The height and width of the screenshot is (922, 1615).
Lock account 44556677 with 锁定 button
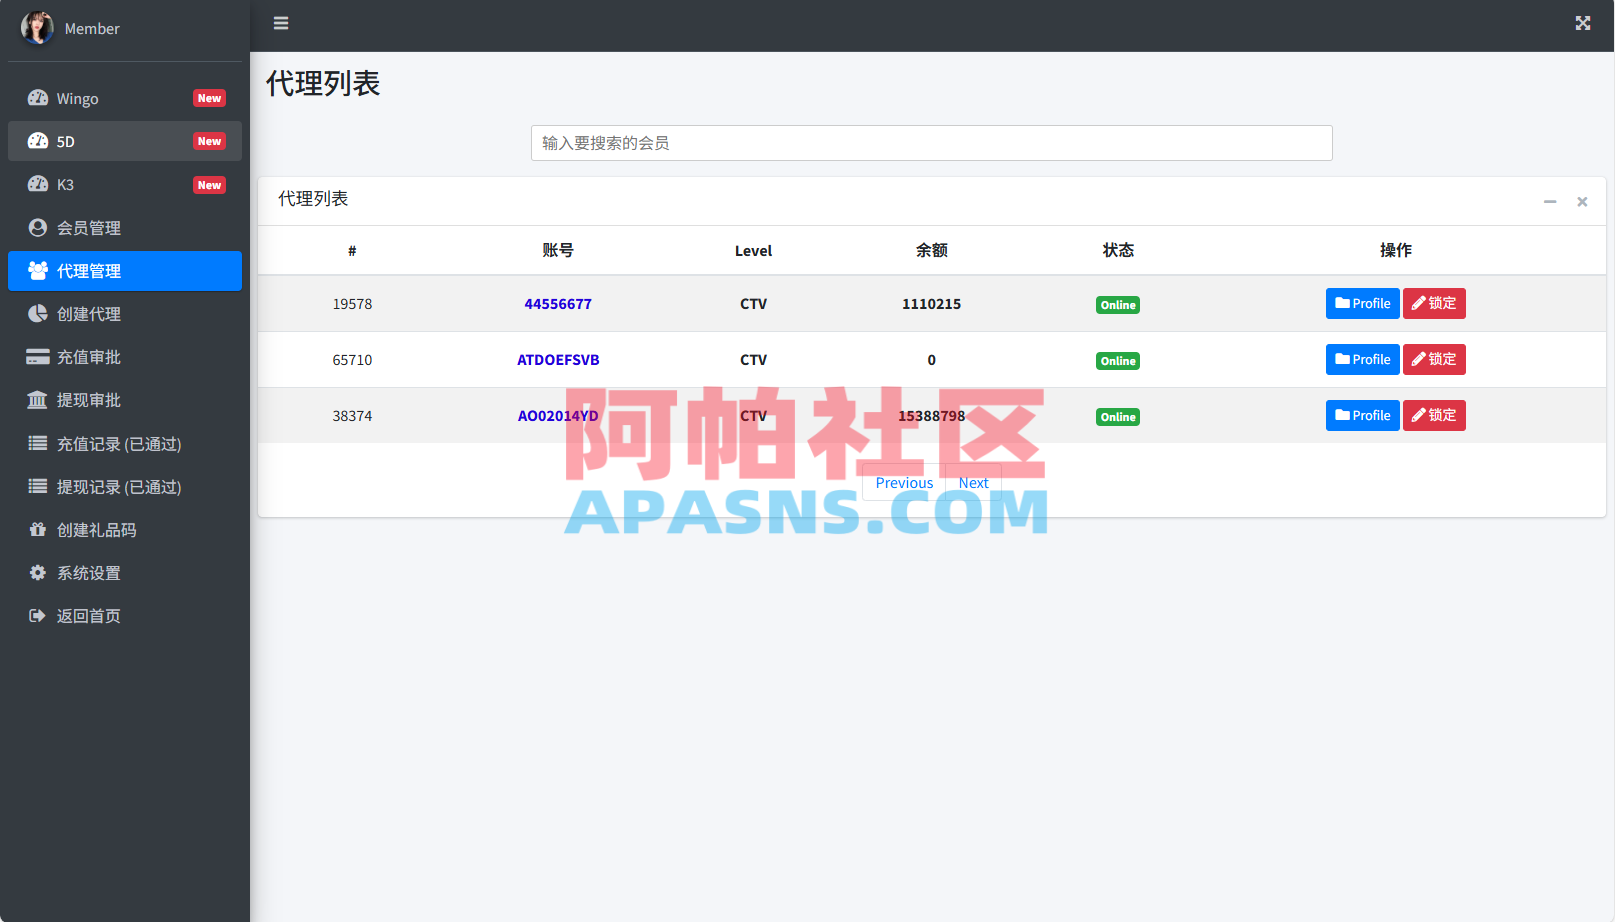pos(1434,303)
